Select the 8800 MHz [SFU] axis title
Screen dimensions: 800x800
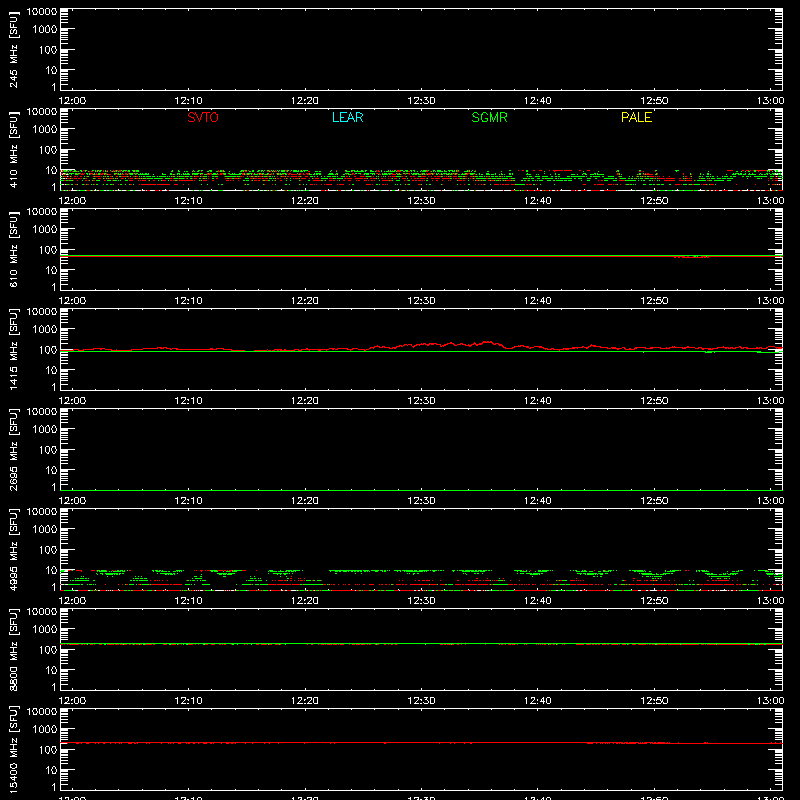14,649
